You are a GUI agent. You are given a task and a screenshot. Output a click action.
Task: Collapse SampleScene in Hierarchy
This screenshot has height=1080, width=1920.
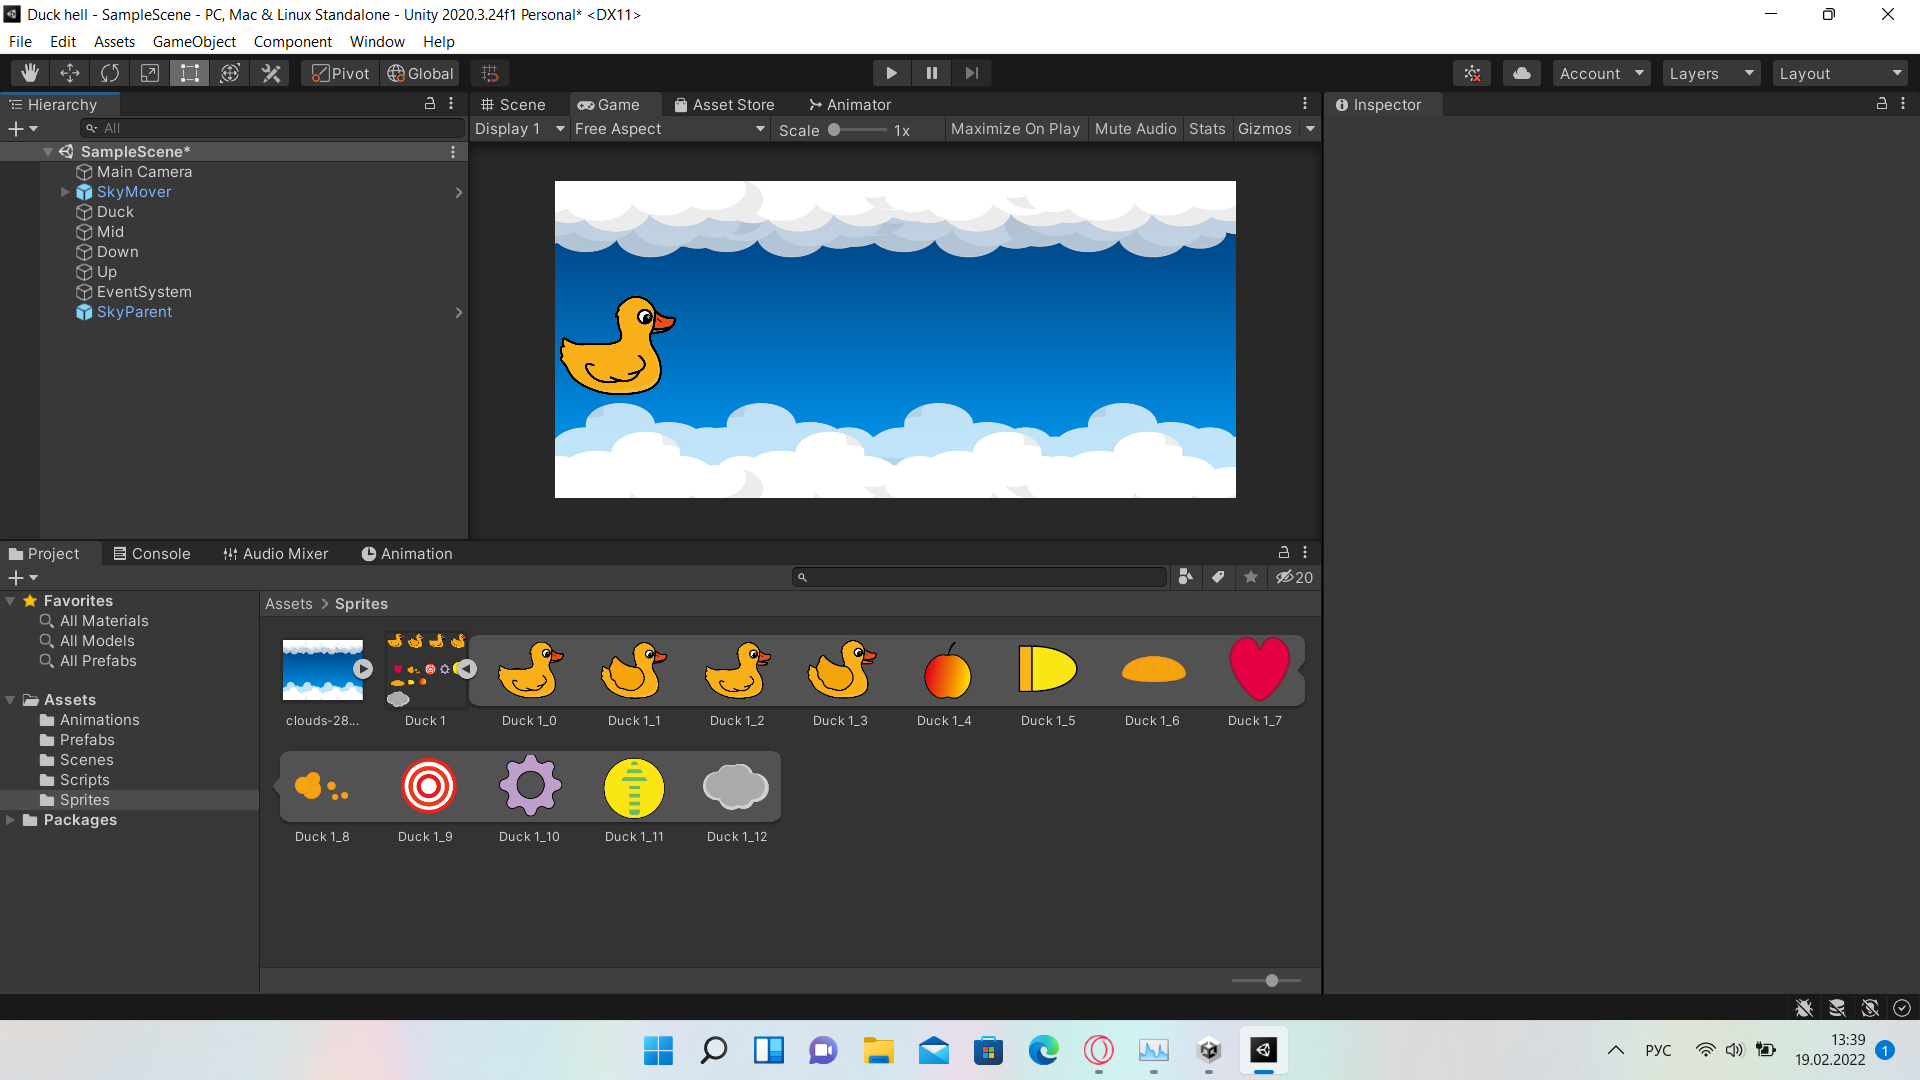pyautogui.click(x=47, y=152)
